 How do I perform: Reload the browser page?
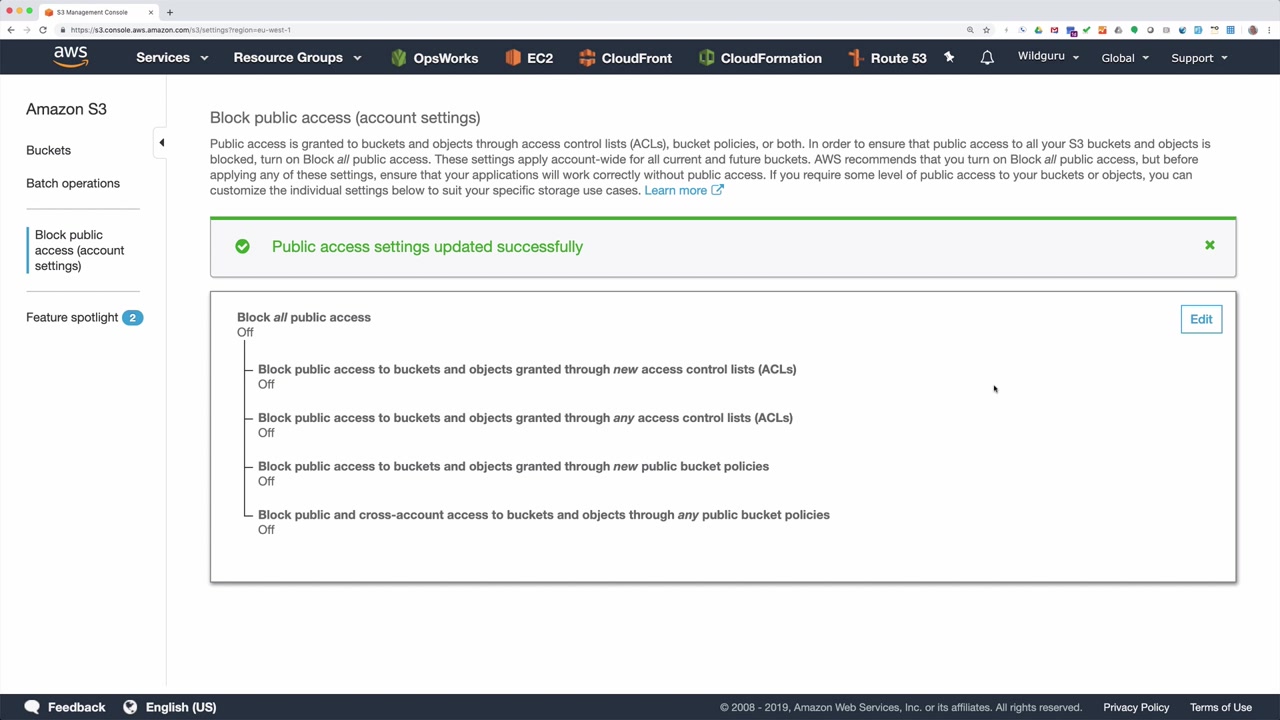[43, 30]
